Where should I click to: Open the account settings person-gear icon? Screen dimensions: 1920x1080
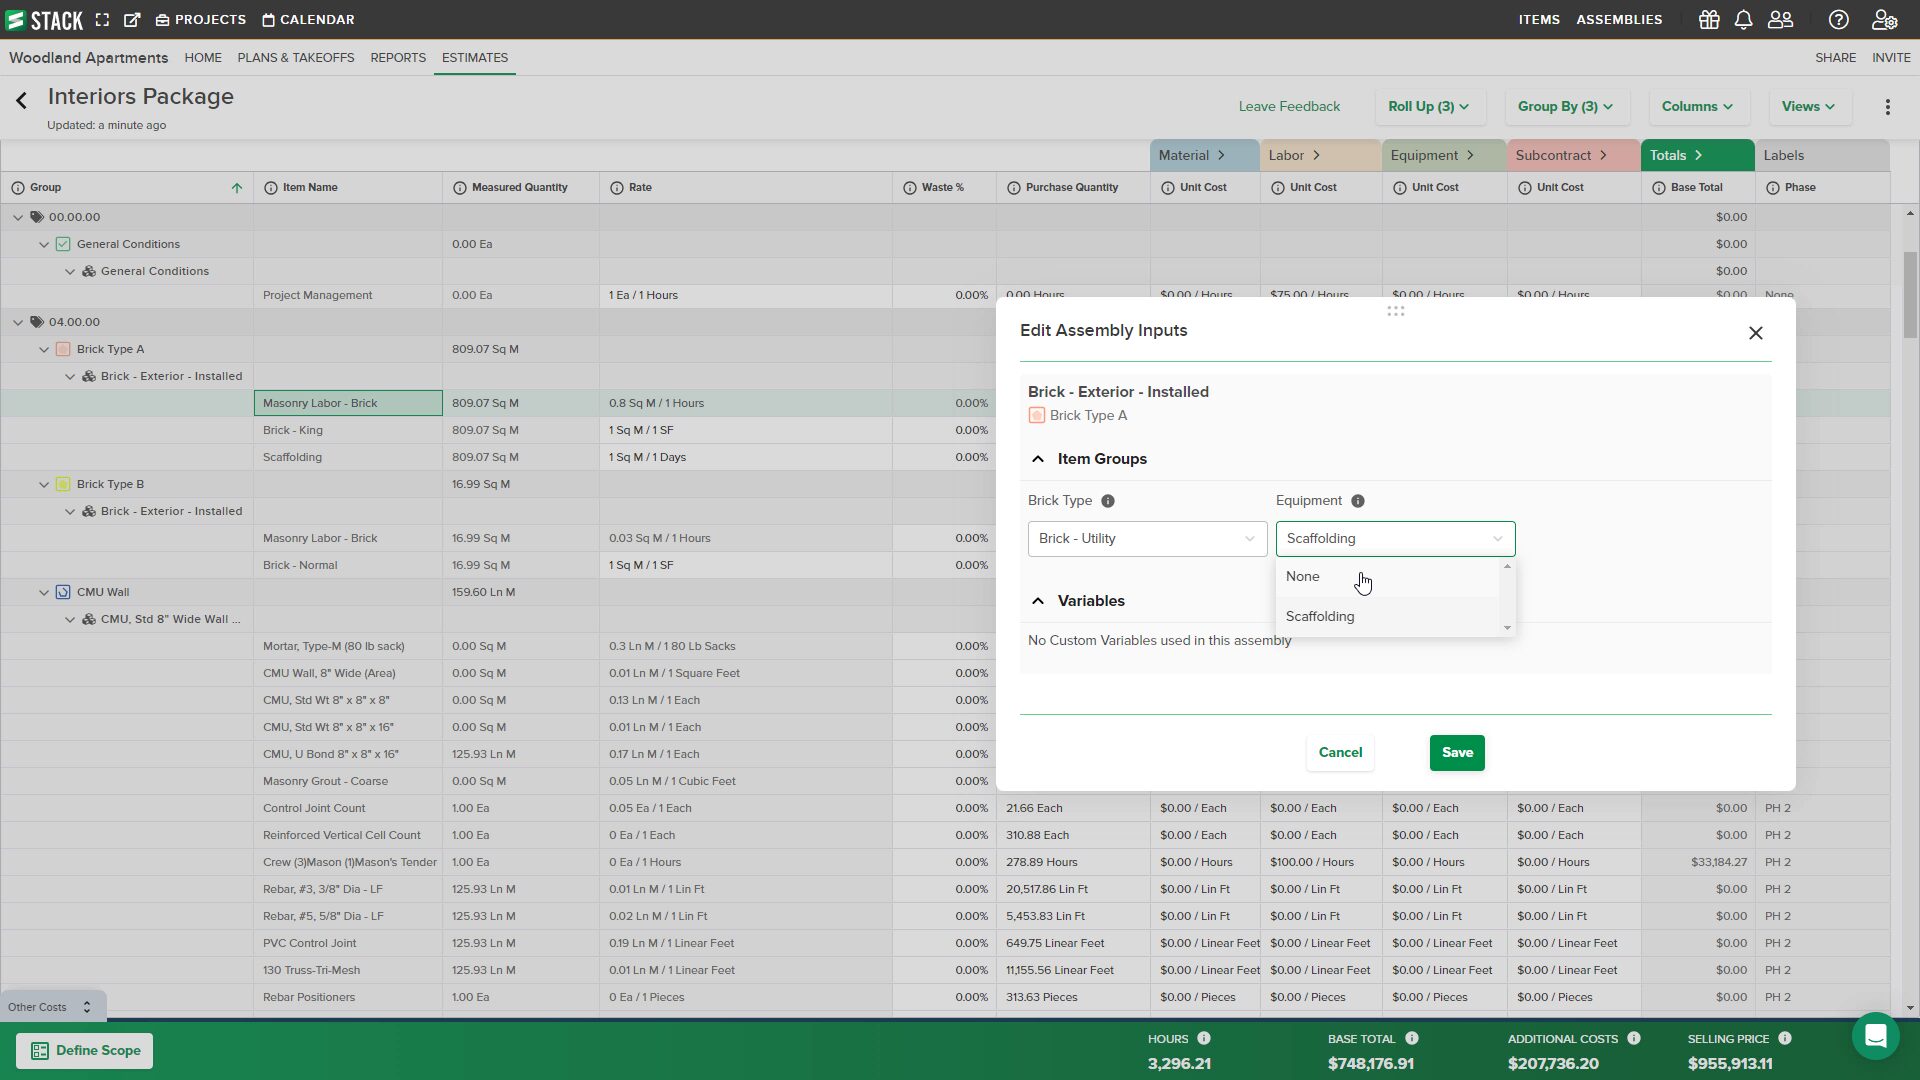pyautogui.click(x=1884, y=19)
